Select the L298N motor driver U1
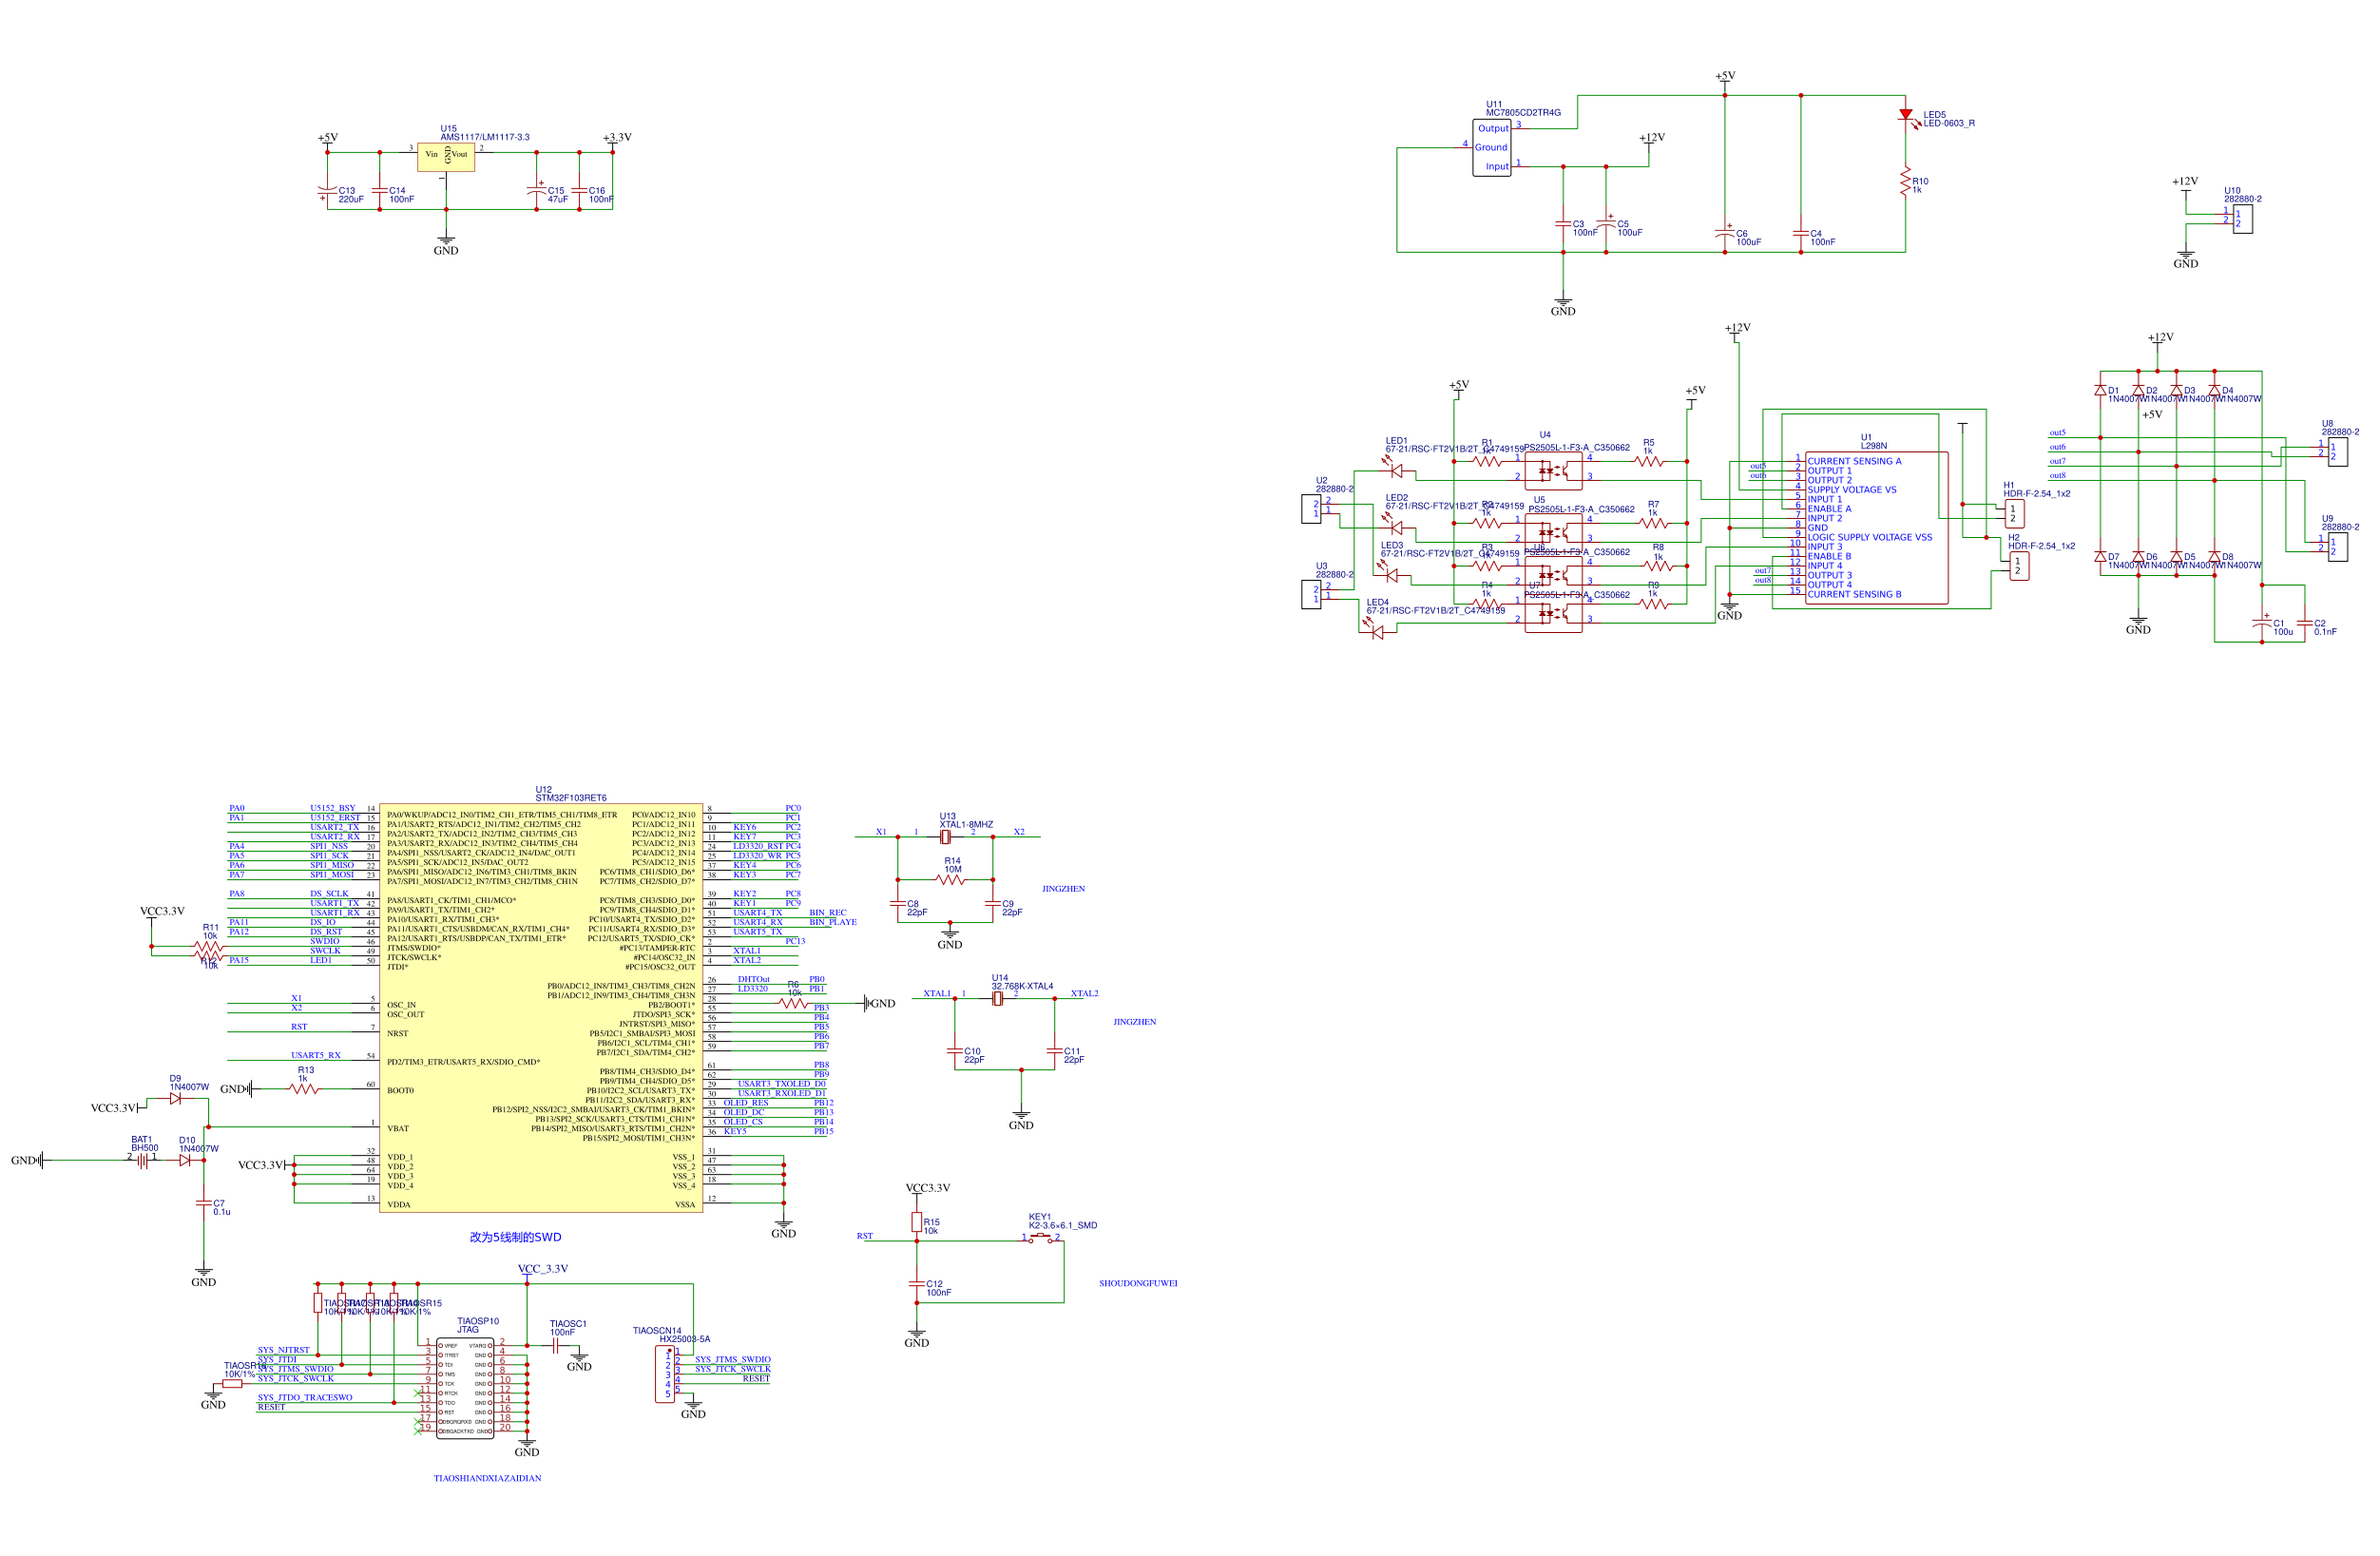The image size is (2380, 1556). pos(1875,527)
